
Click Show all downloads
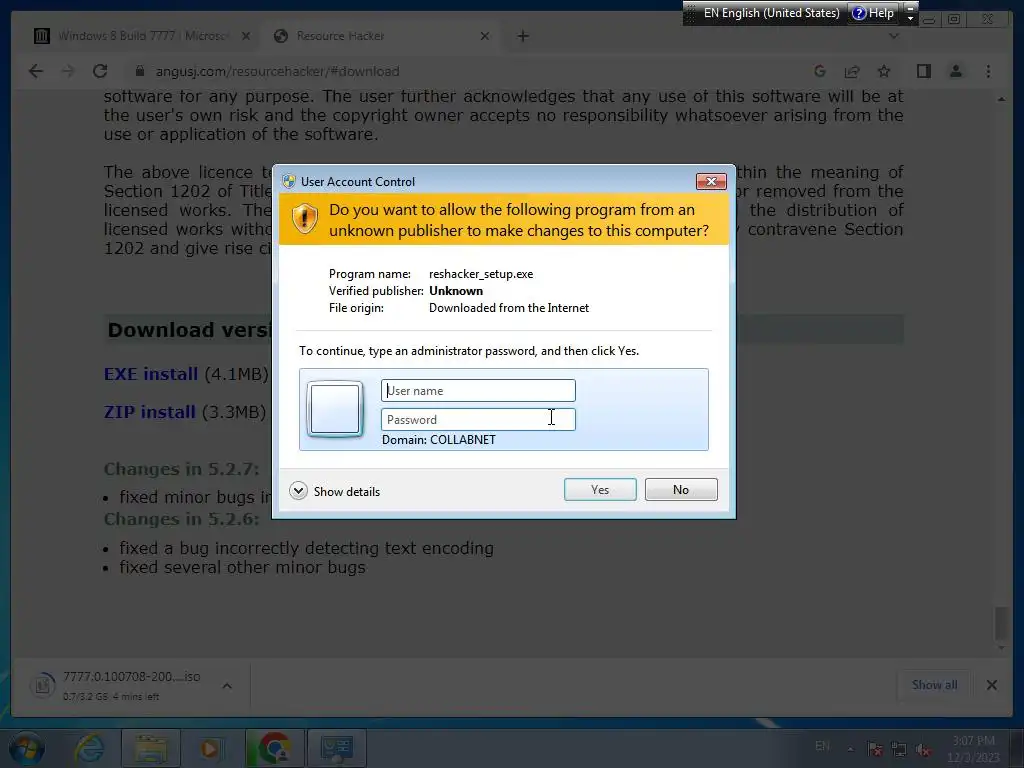(x=935, y=685)
